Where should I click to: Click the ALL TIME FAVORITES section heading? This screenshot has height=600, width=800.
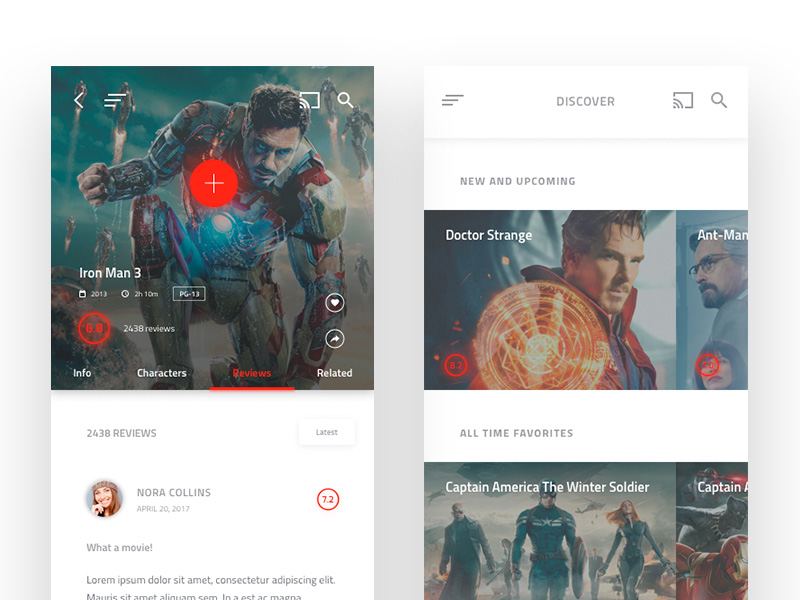coord(517,433)
